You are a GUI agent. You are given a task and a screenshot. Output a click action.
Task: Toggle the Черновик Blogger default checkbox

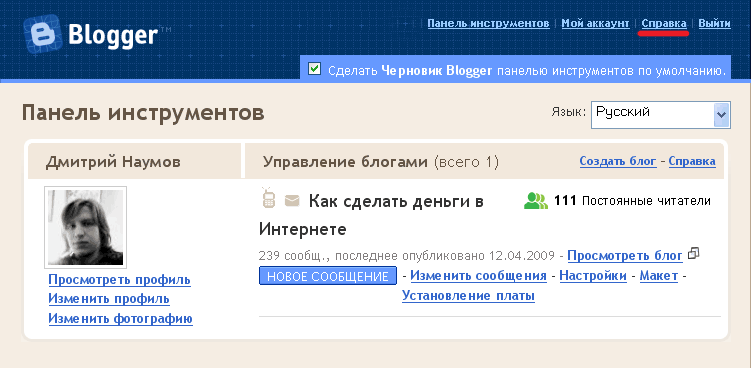[x=314, y=69]
